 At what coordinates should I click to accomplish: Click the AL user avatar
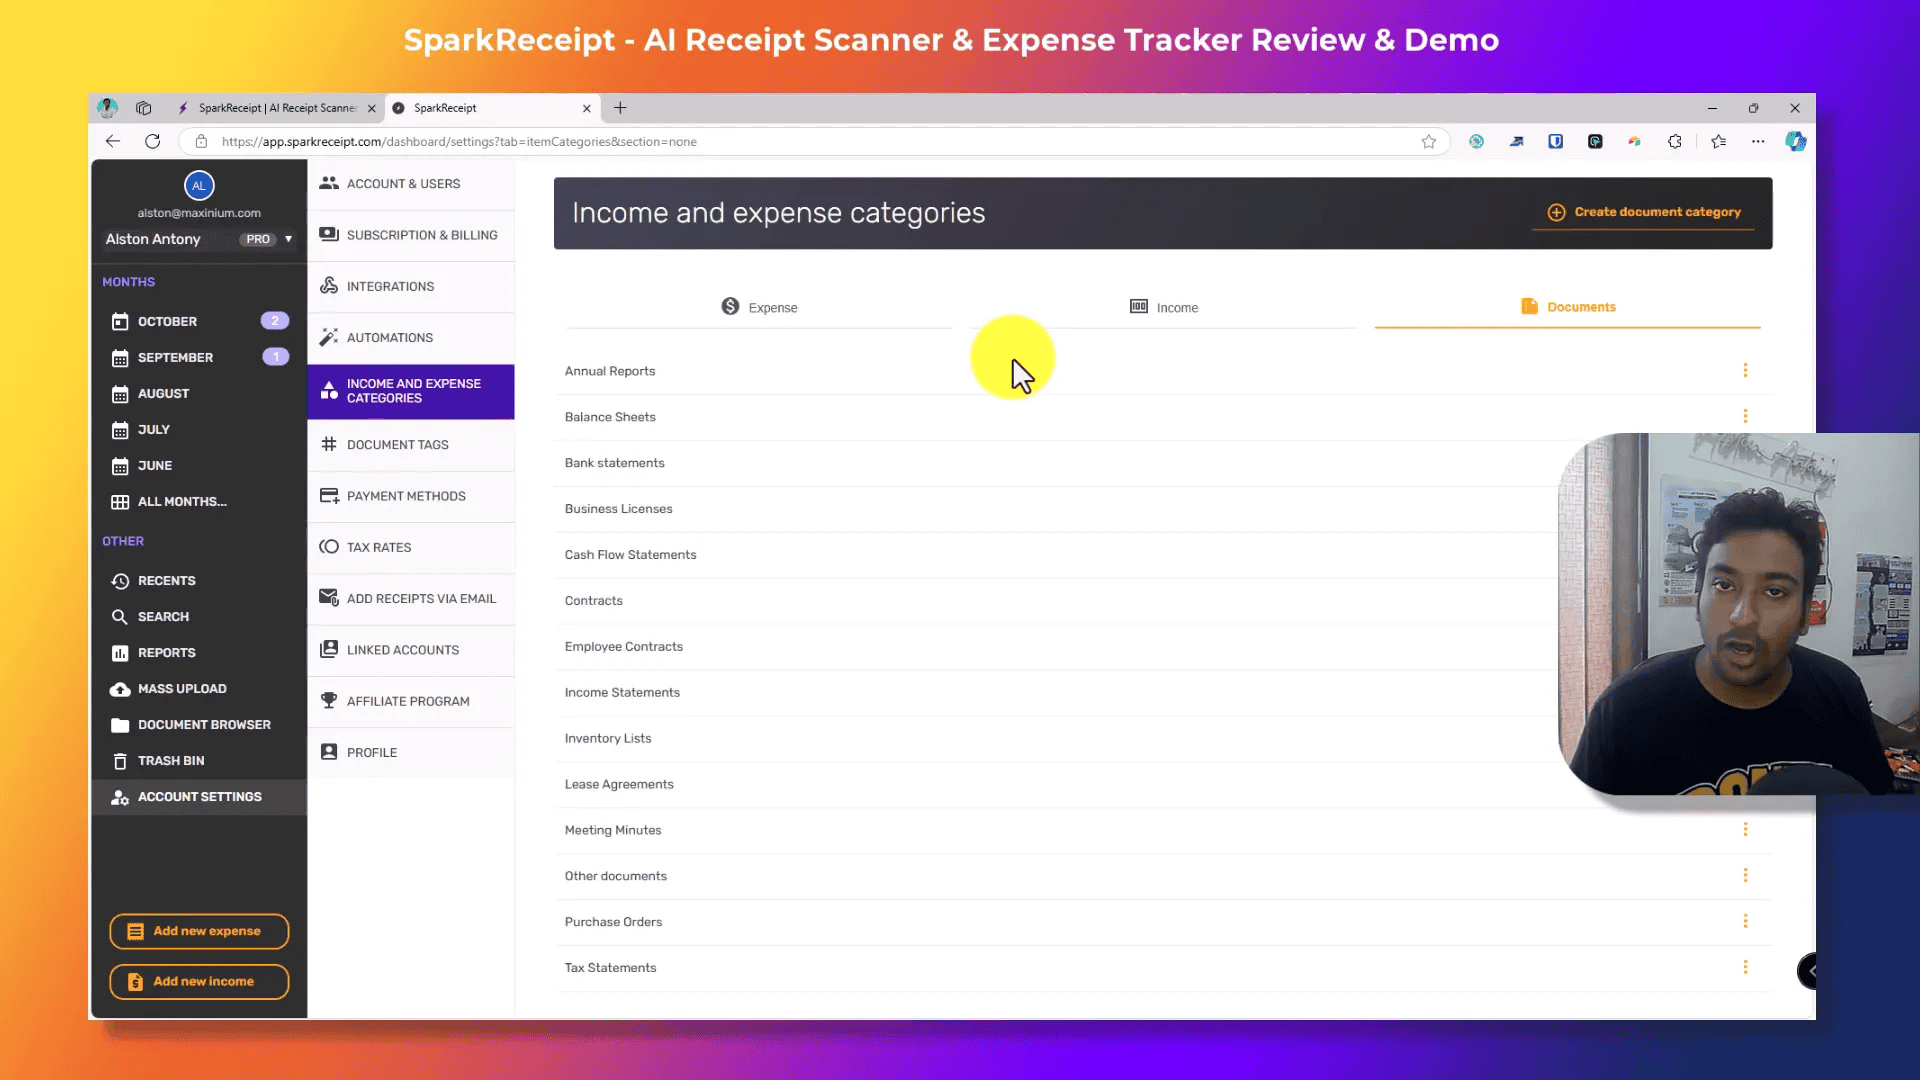click(199, 185)
